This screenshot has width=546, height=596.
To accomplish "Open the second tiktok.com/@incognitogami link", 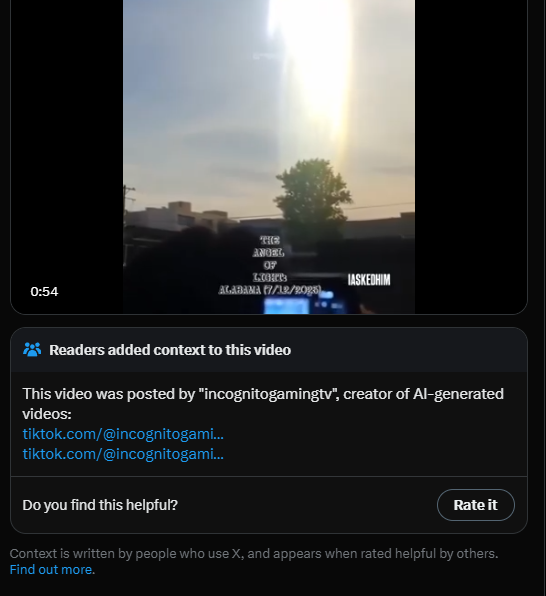I will click(123, 453).
